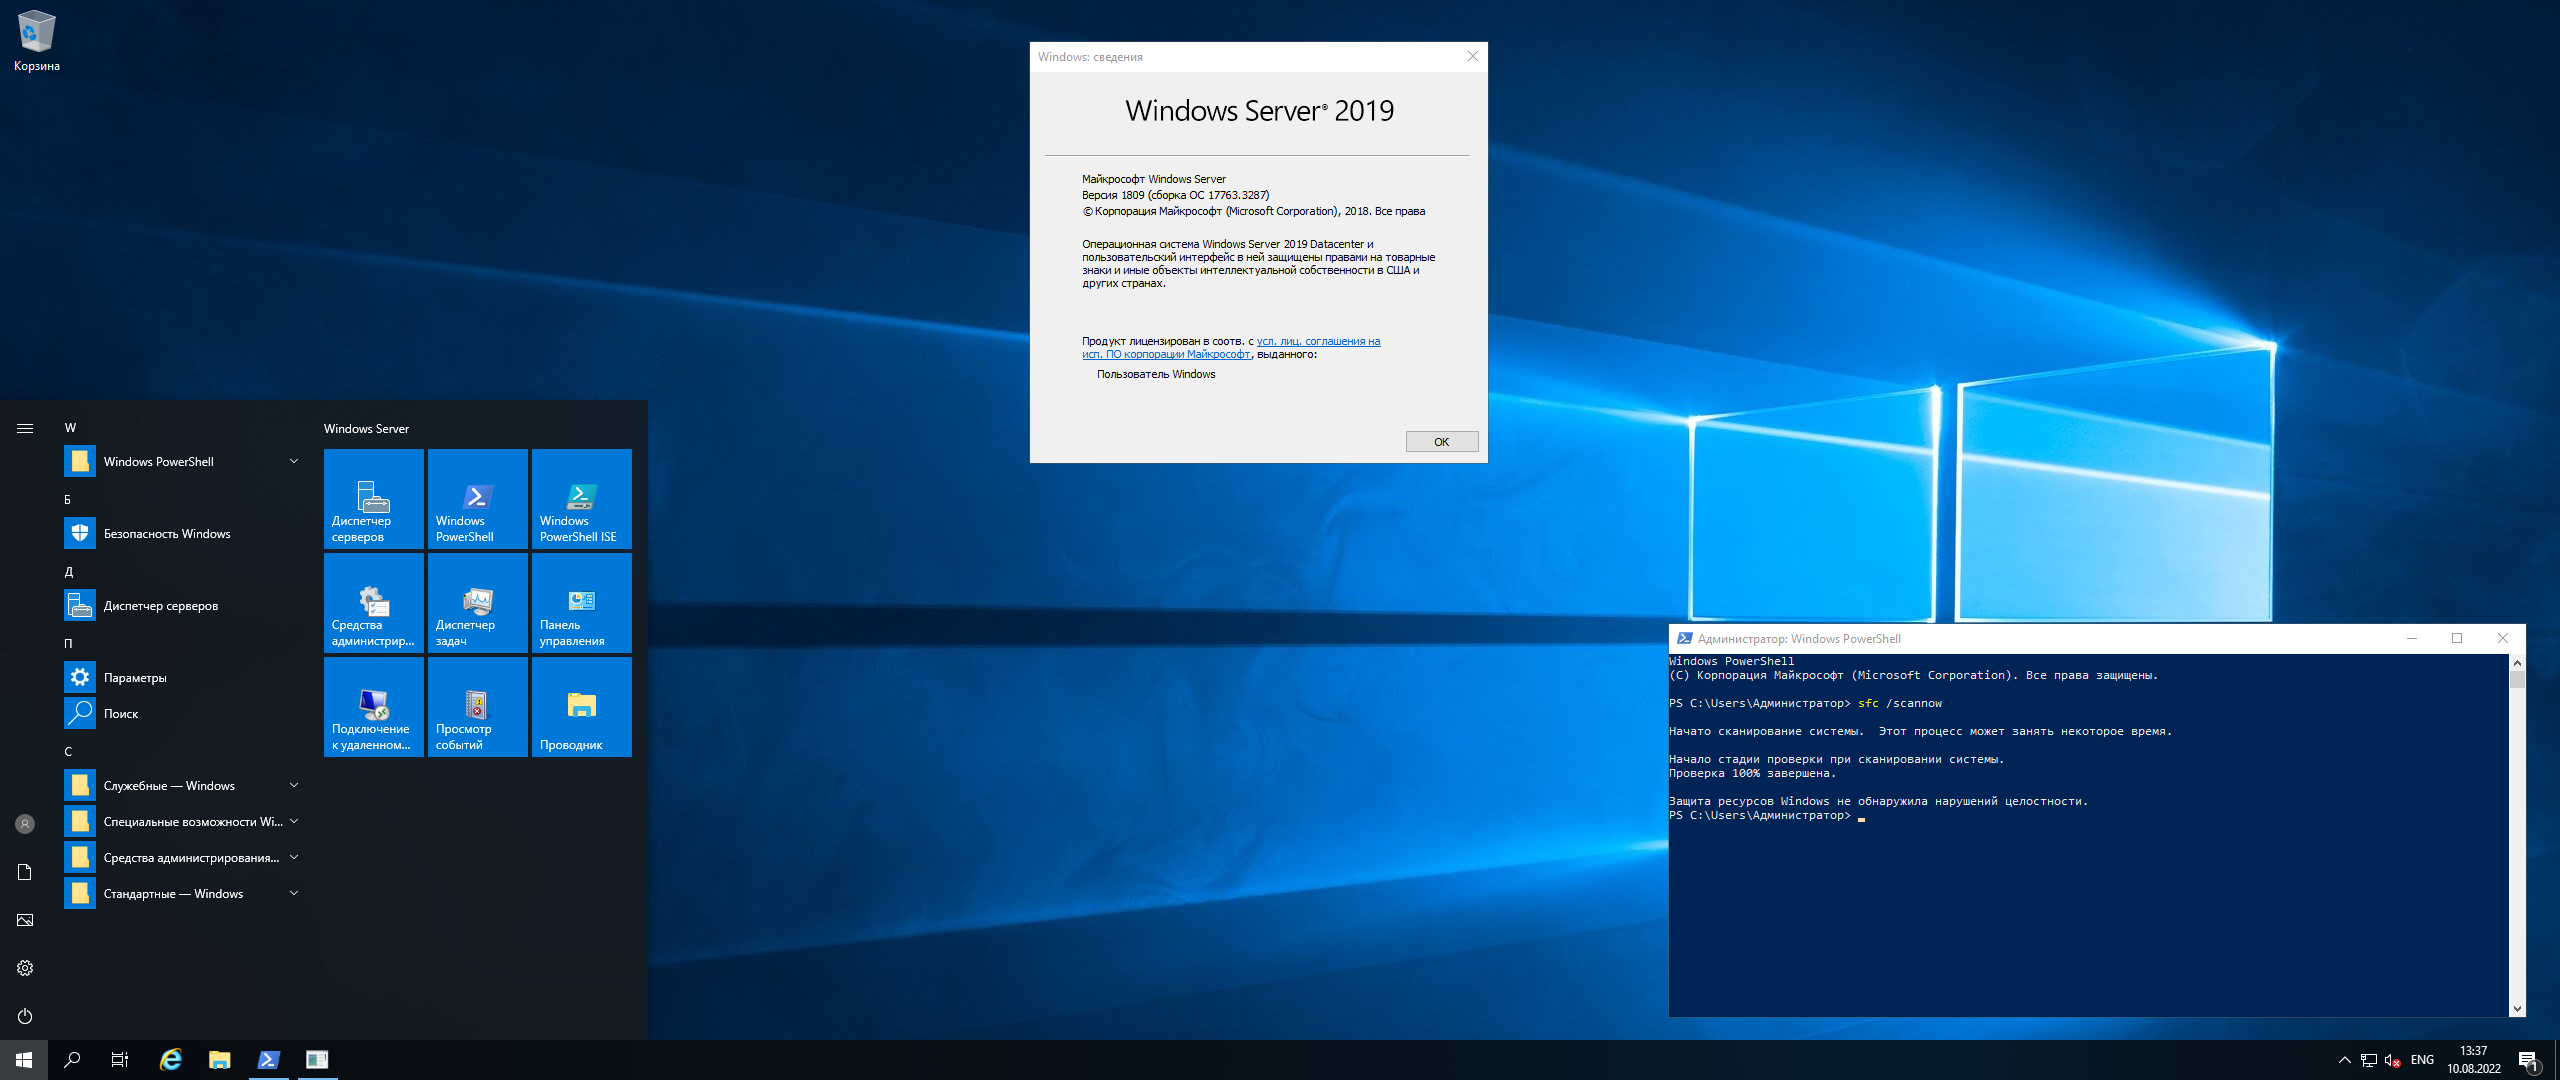The height and width of the screenshot is (1080, 2560).
Task: Jump to letter Д in app list
Action: [69, 571]
